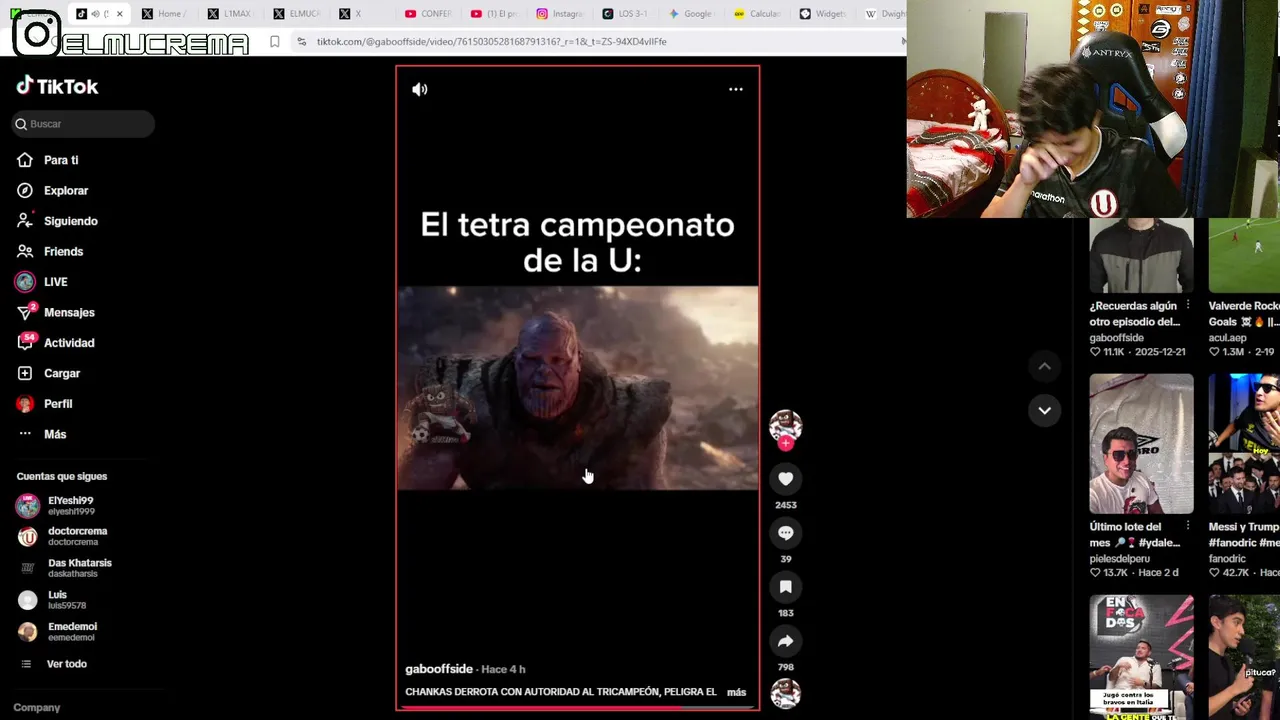Viewport: 1280px width, 720px height.
Task: Expand the caption with más
Action: click(736, 692)
